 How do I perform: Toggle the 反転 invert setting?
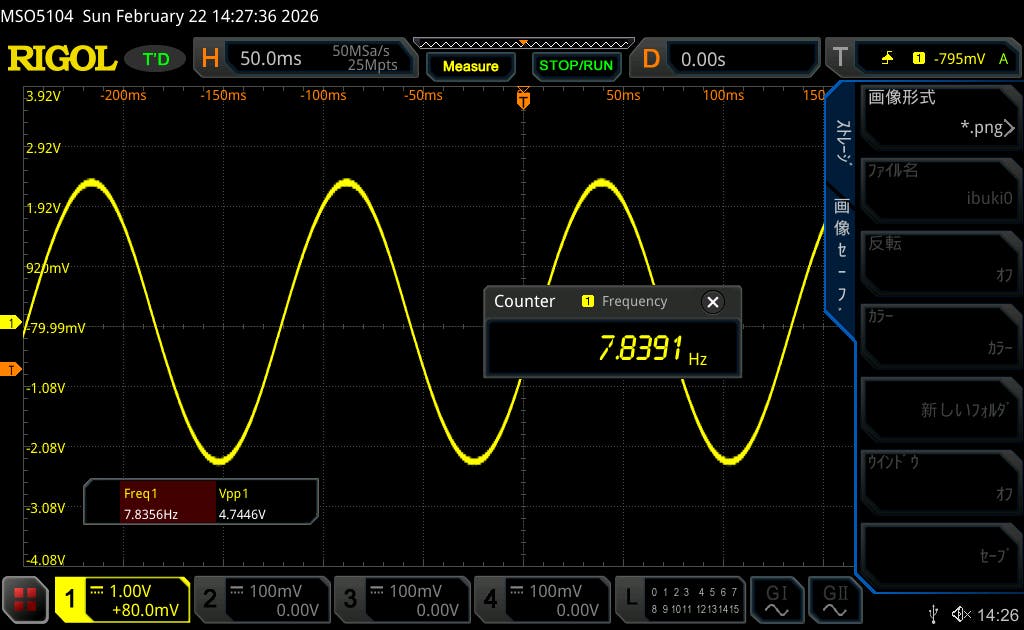[x=940, y=259]
